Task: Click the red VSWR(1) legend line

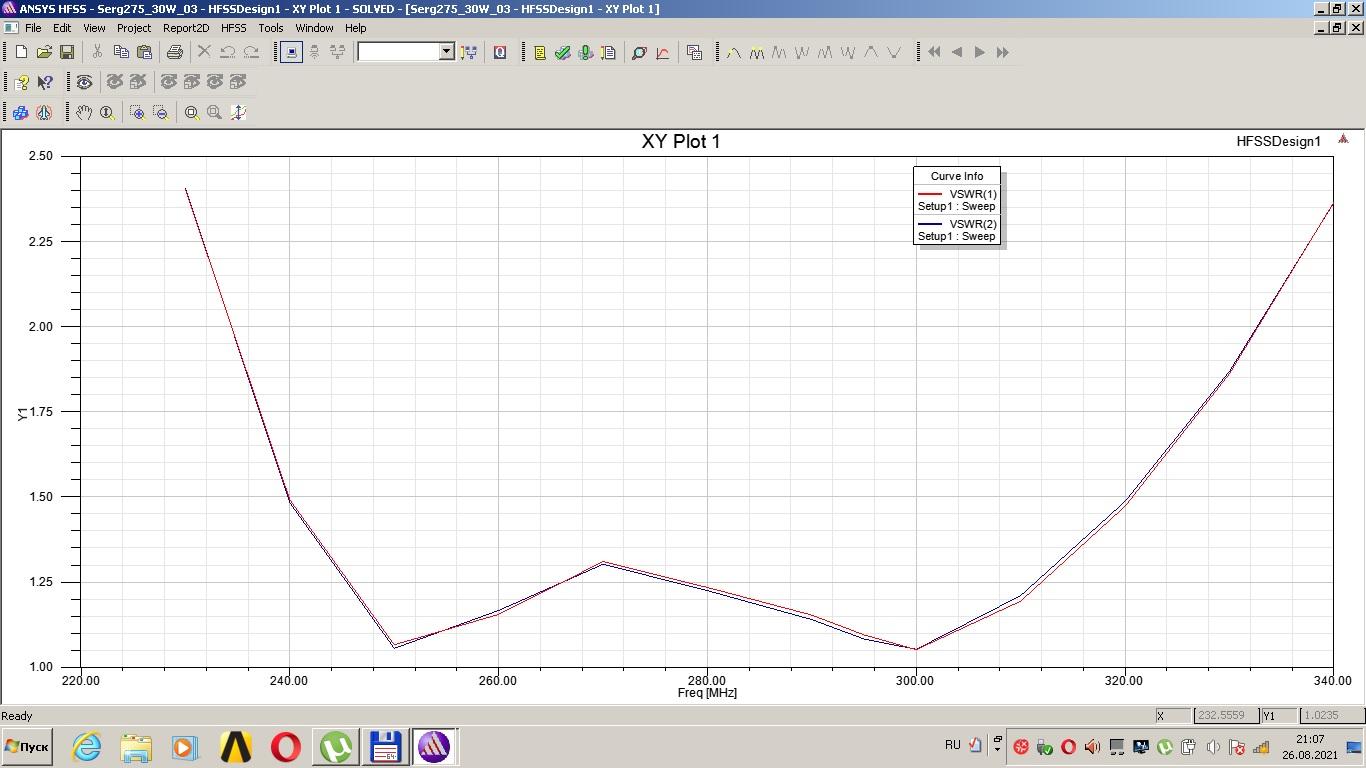Action: (930, 194)
